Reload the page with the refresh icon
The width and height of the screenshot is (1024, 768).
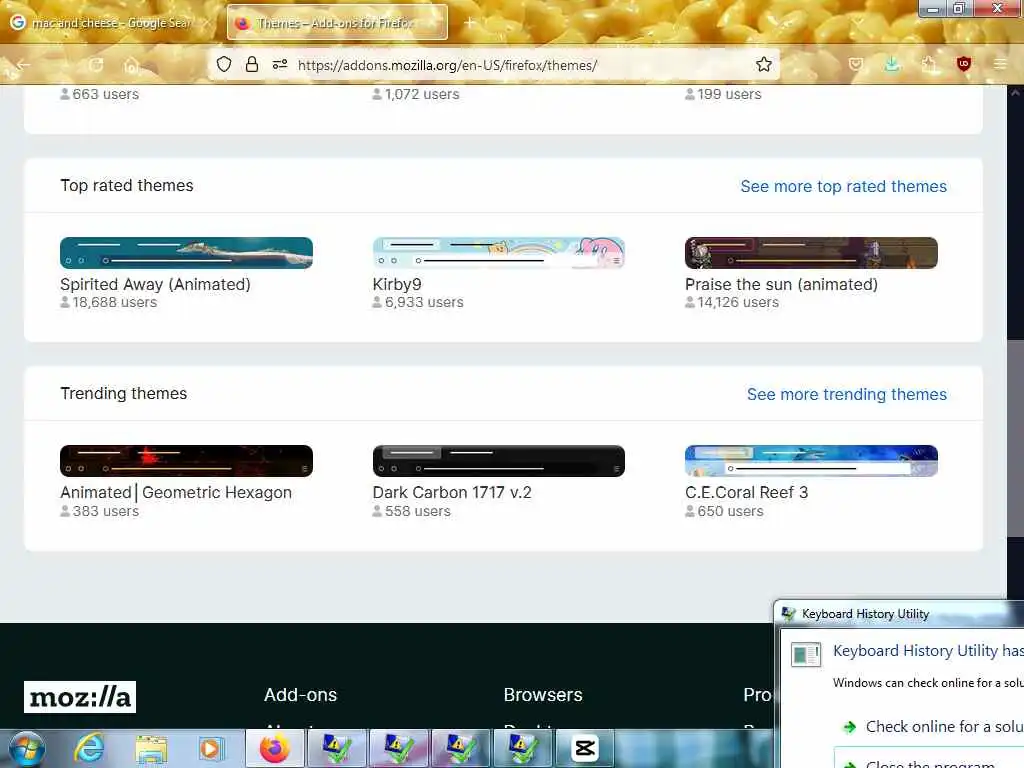tap(96, 65)
